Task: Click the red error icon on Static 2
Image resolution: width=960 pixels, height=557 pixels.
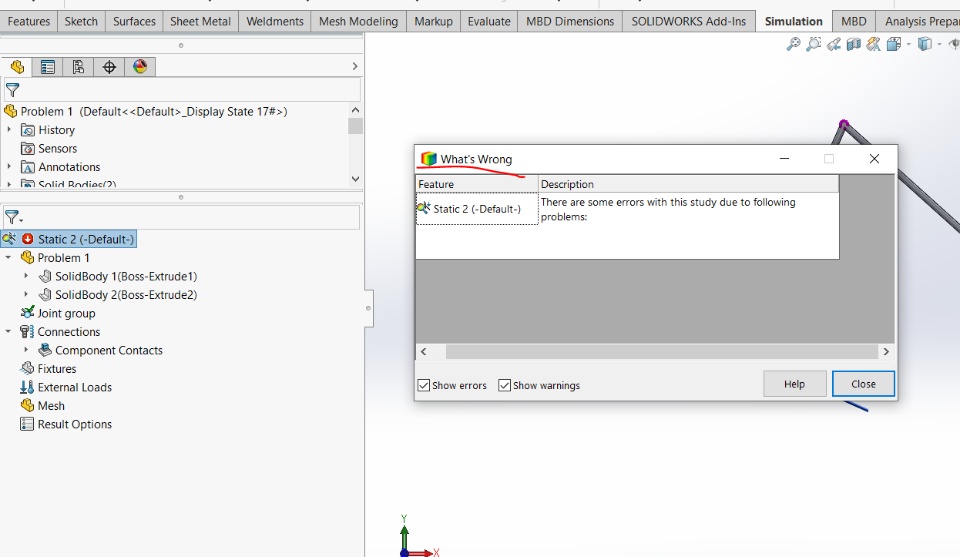Action: point(28,239)
